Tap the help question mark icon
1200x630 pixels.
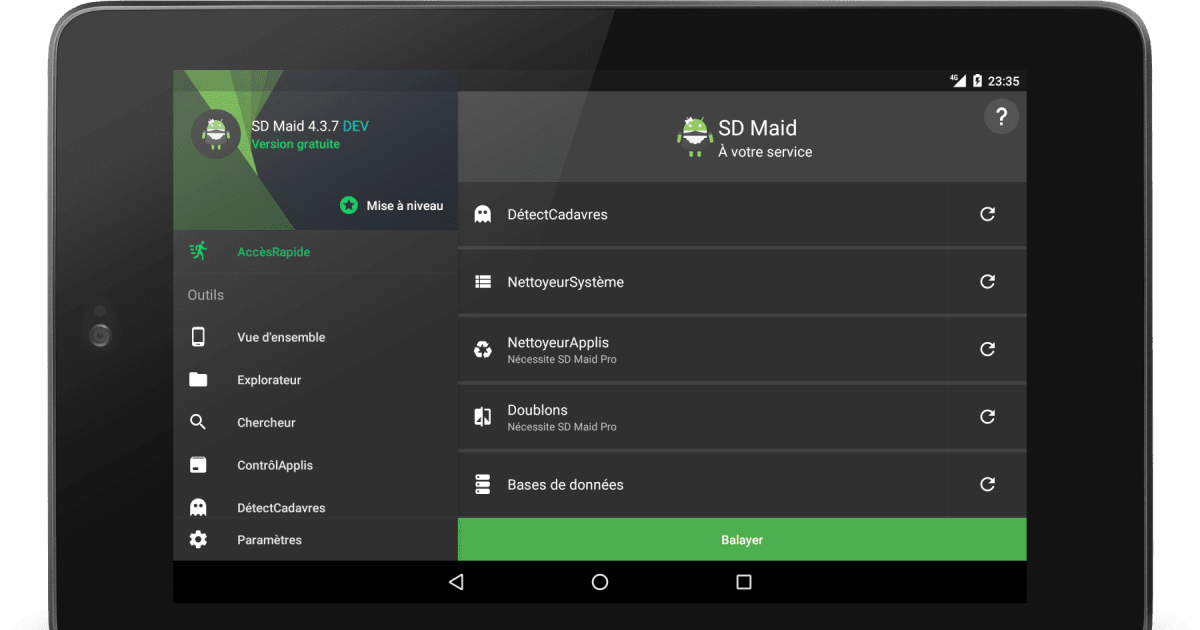point(1001,117)
